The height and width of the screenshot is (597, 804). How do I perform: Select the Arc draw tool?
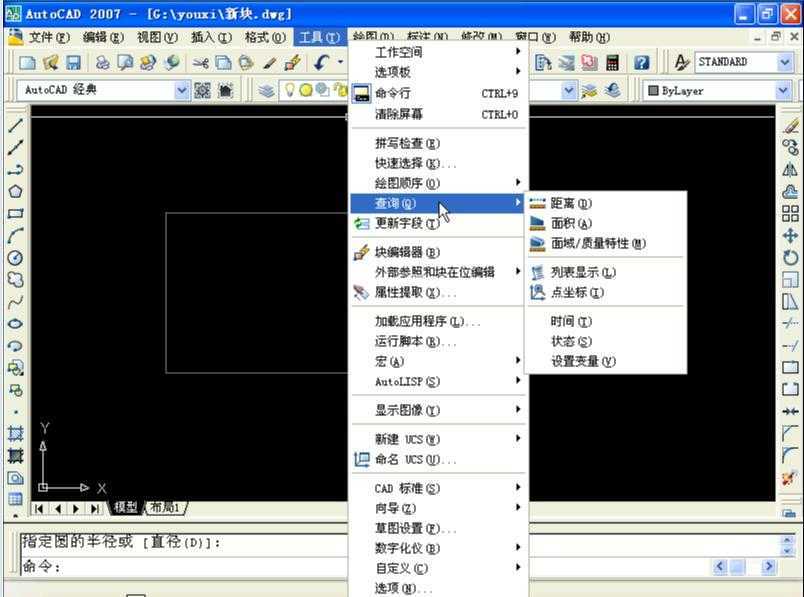point(15,236)
